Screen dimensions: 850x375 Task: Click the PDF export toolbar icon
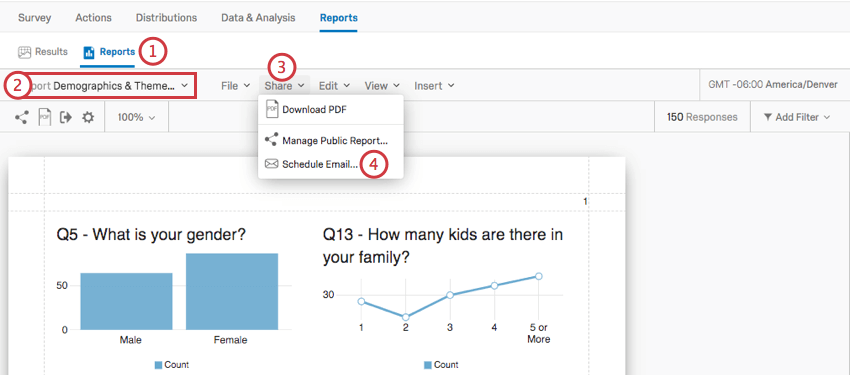[x=44, y=117]
